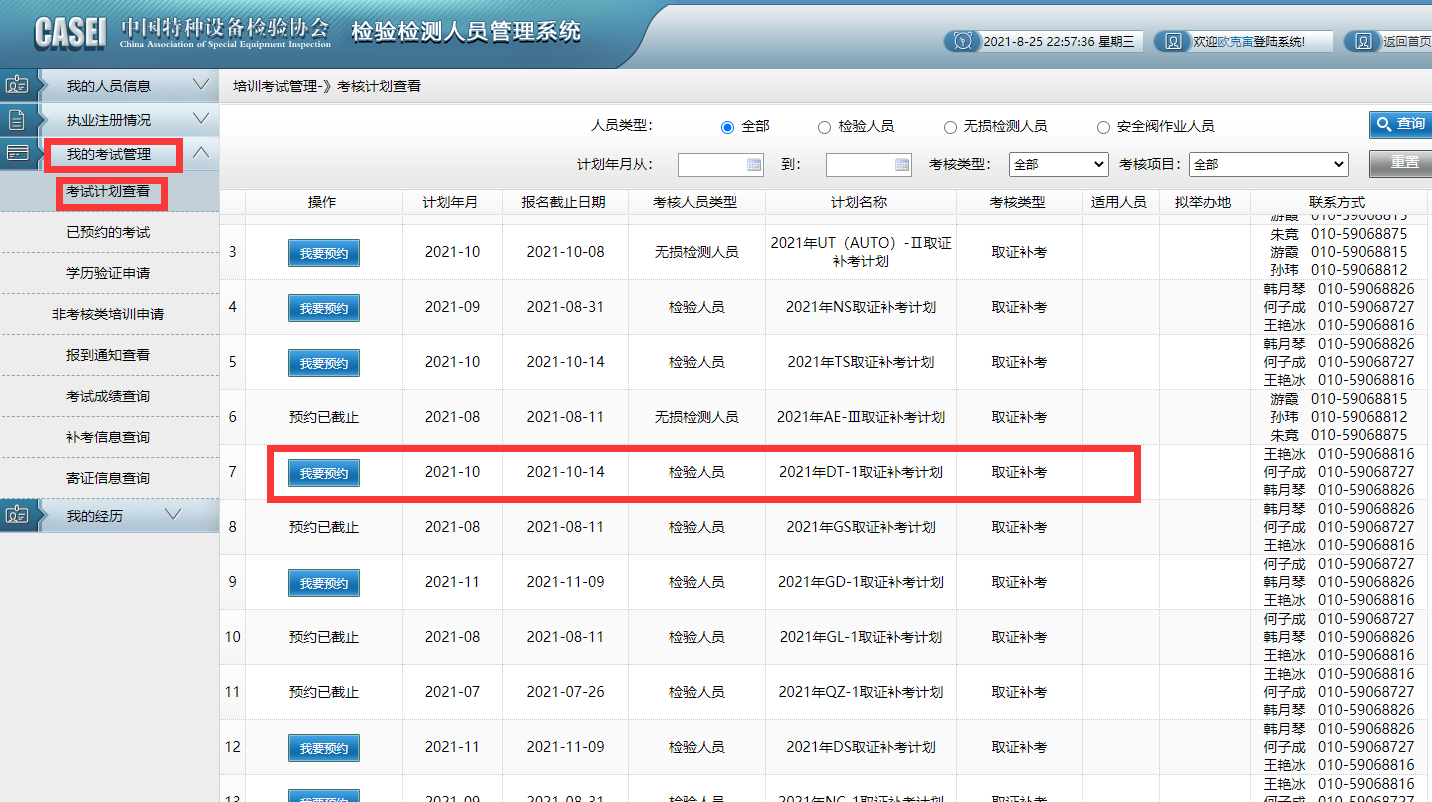
Task: Expand the 我的人员信息 section chevron
Action: click(201, 85)
